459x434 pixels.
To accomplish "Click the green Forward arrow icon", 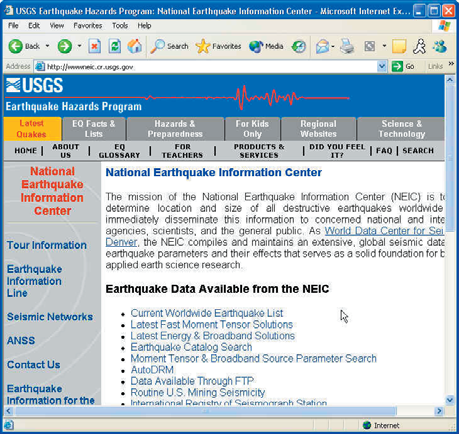I will coord(65,46).
